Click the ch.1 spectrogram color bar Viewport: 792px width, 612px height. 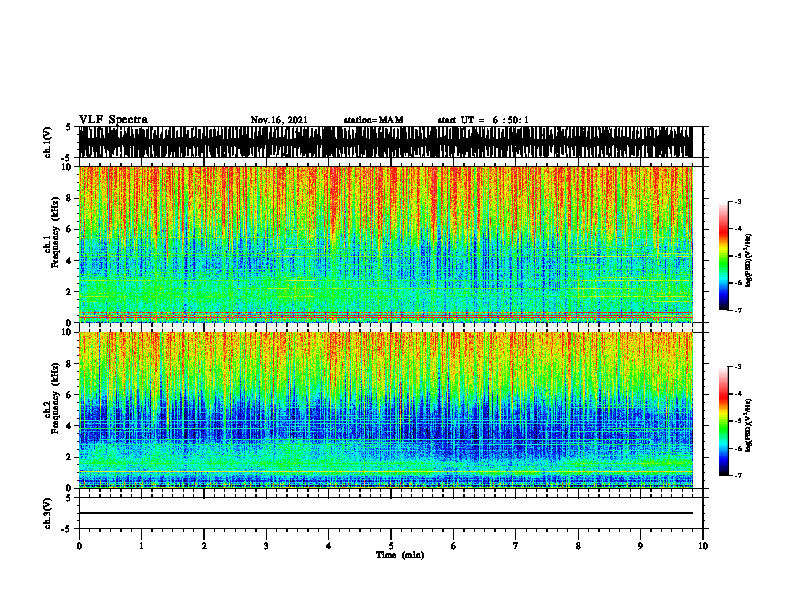[724, 256]
